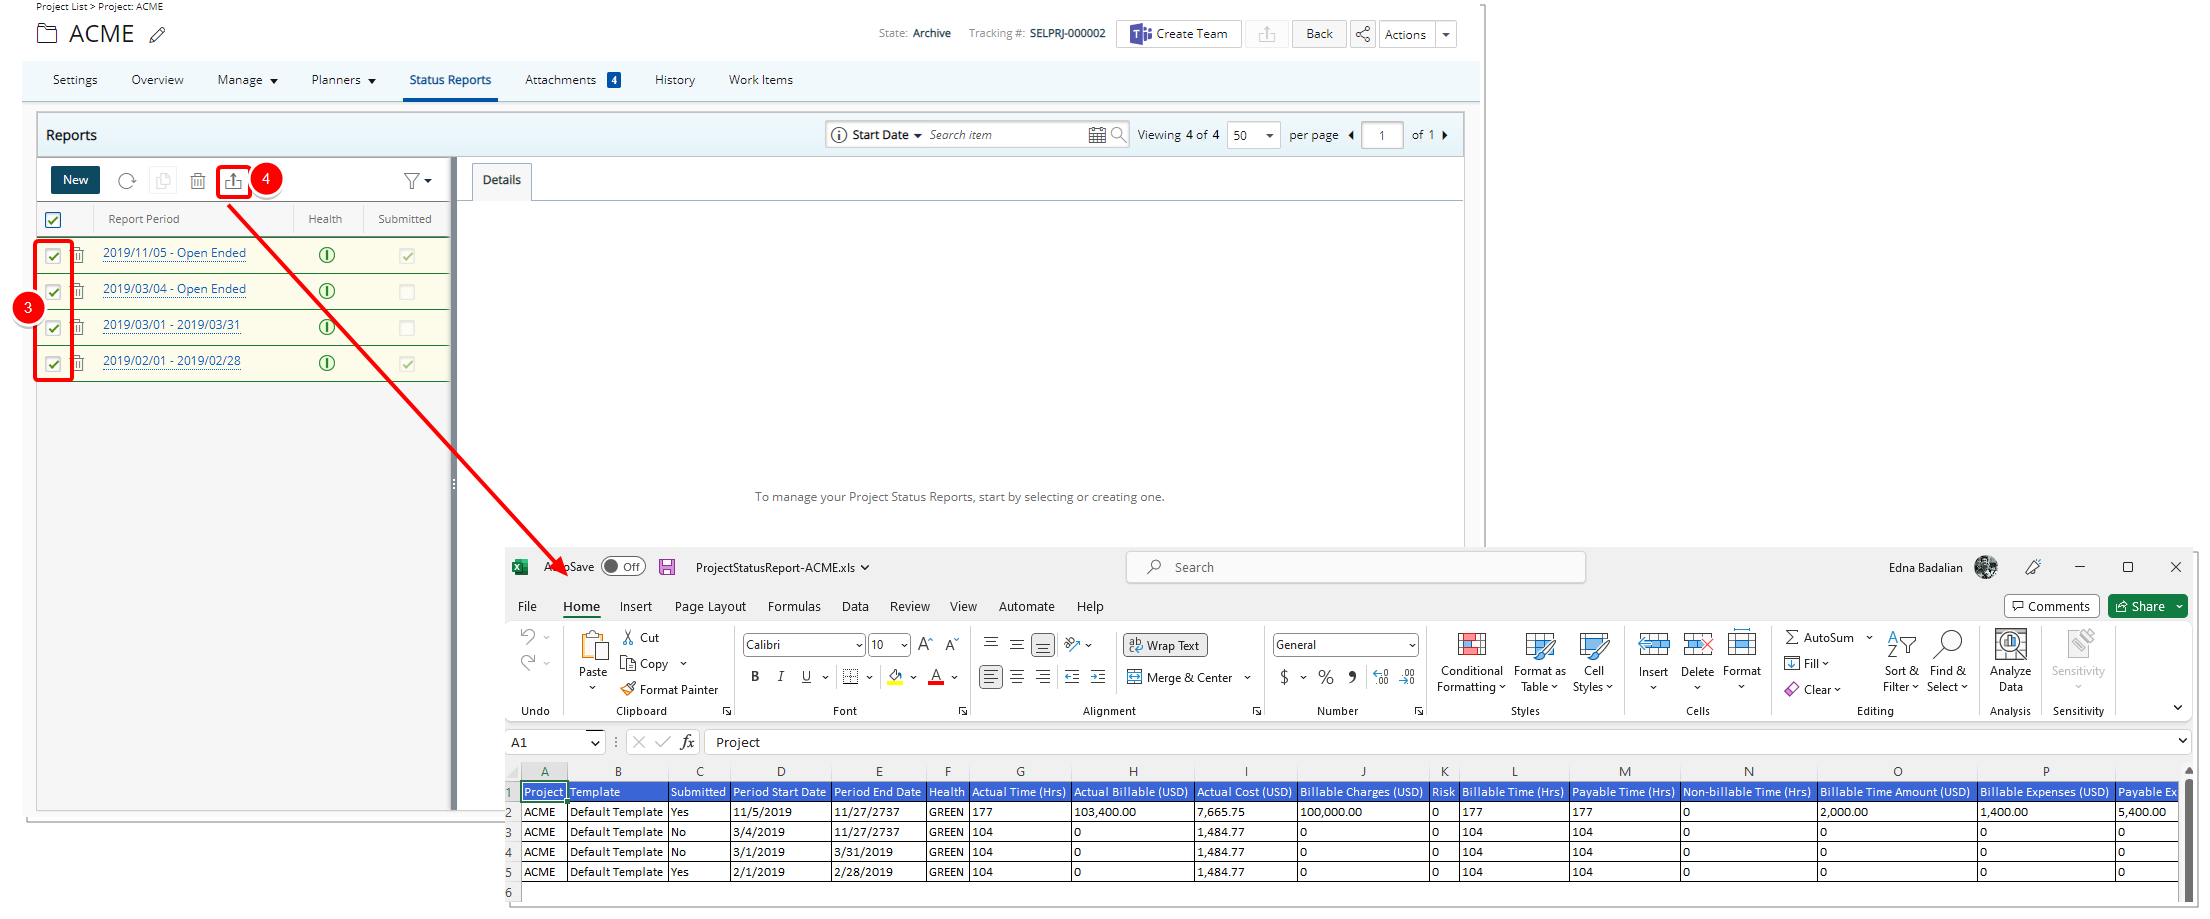Uncheck row 2019/11/05 - Open Ended checkbox
Screen dimensions: 2210x919
53,256
